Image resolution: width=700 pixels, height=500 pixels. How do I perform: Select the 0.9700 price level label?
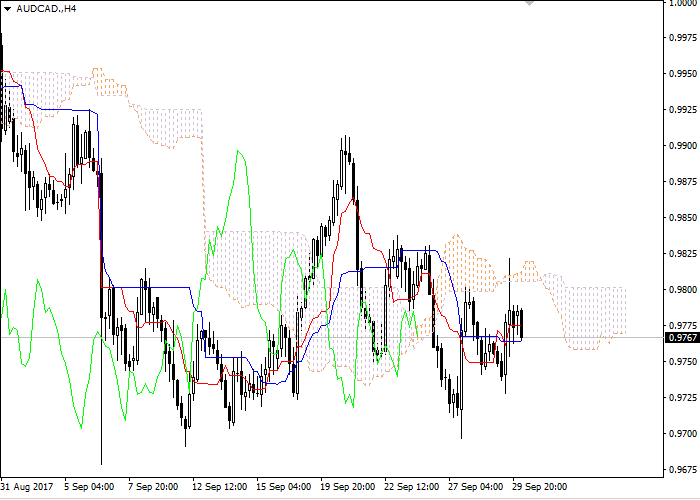[x=683, y=433]
